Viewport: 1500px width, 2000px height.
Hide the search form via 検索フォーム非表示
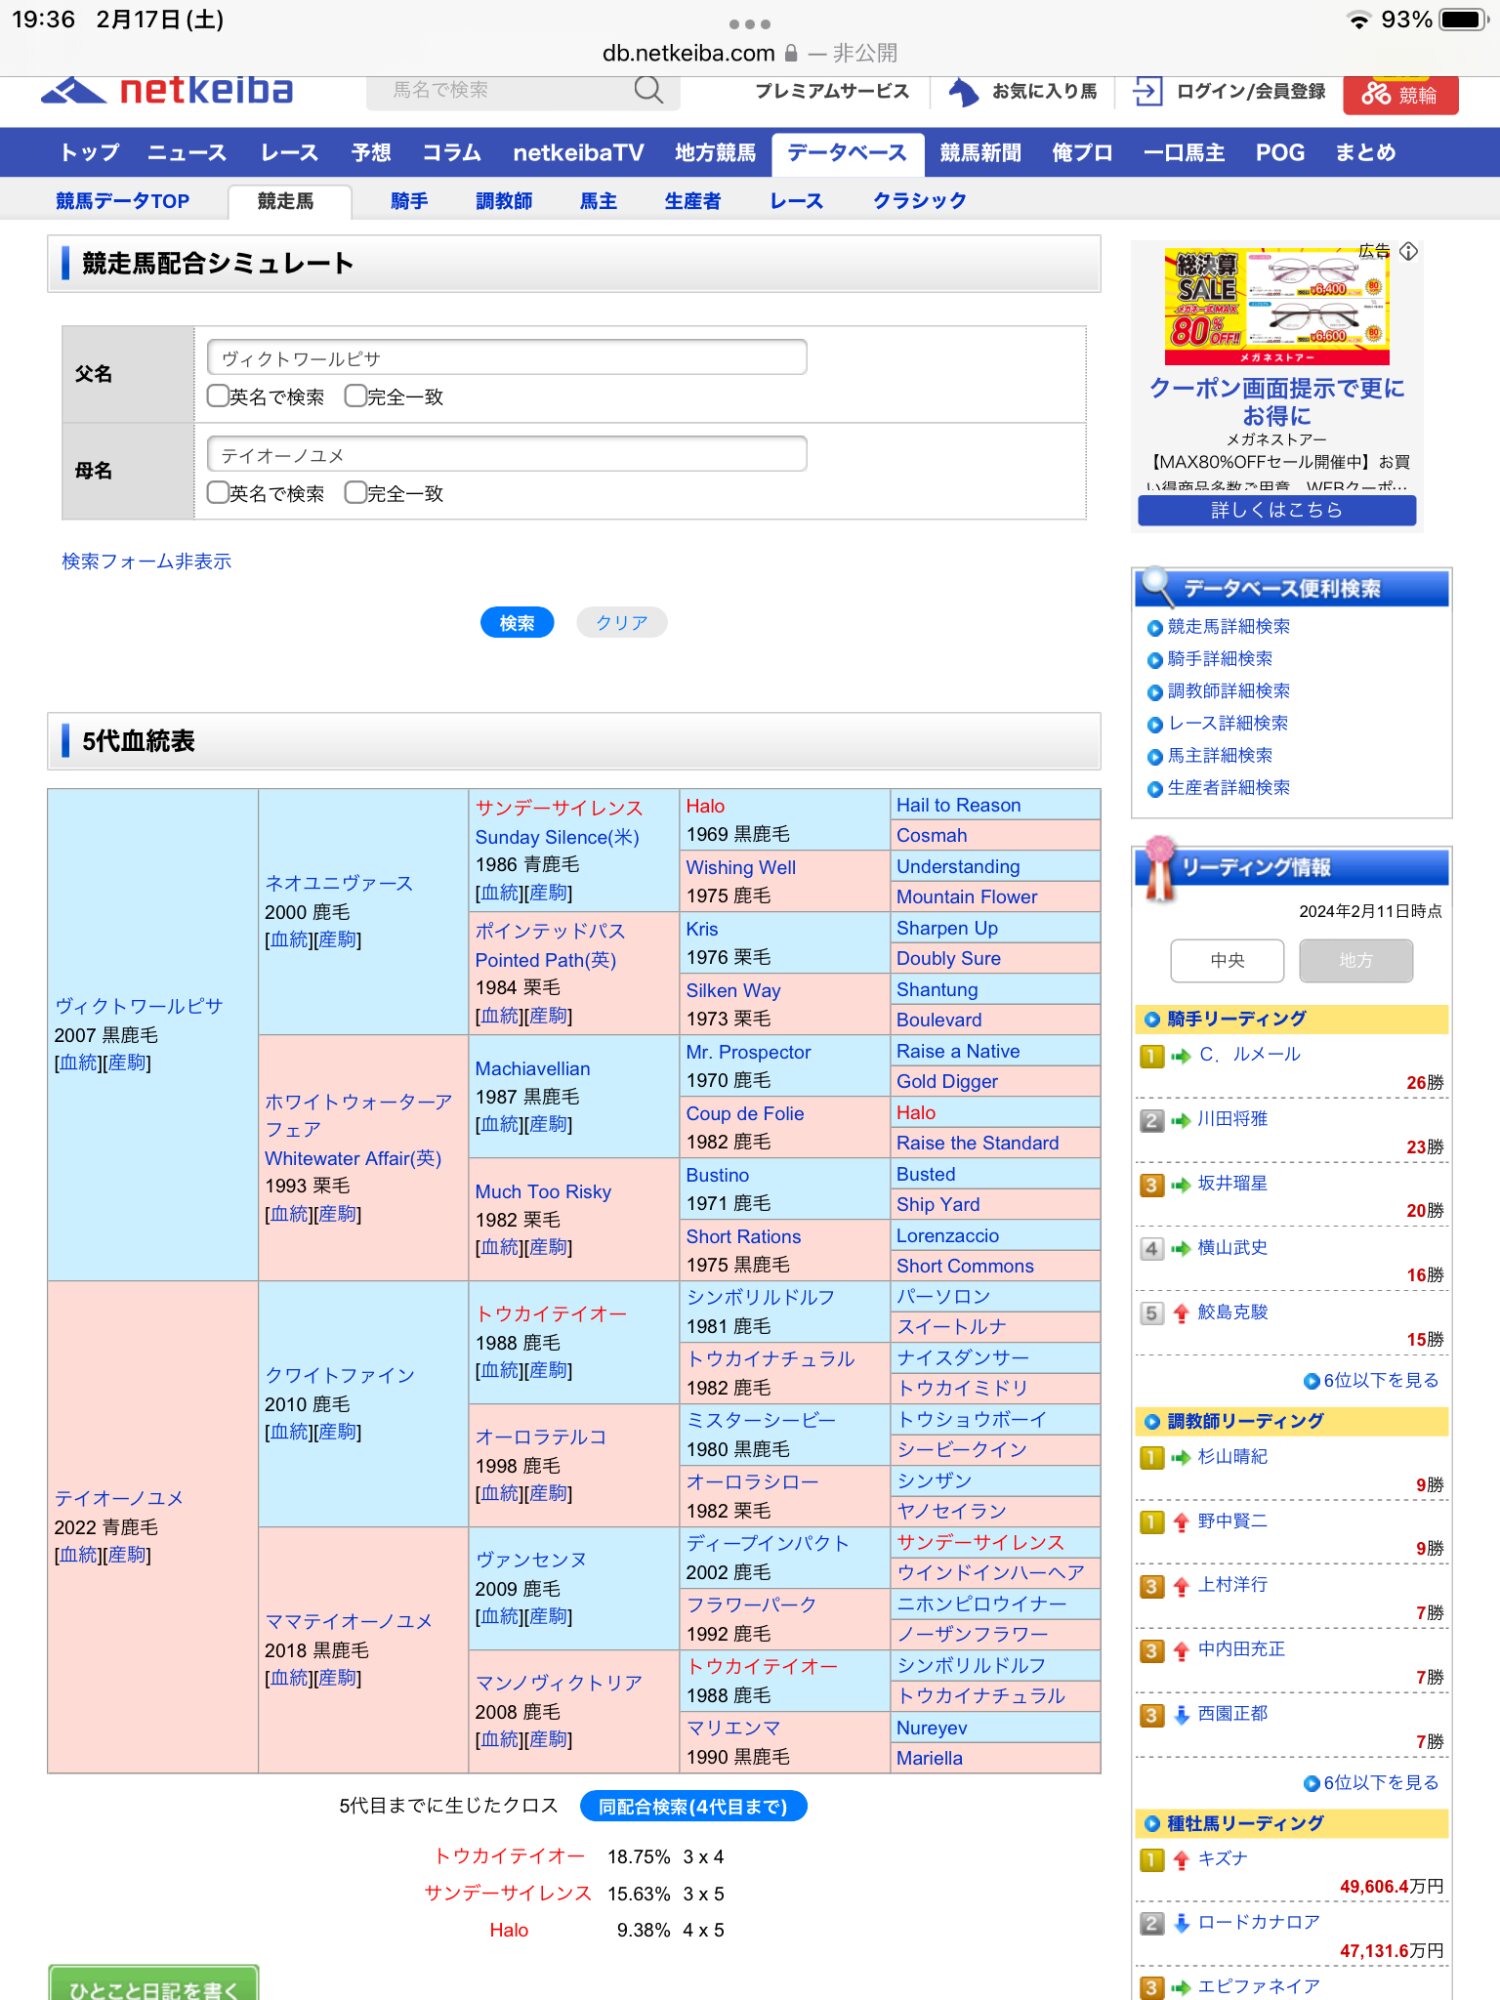pyautogui.click(x=146, y=561)
